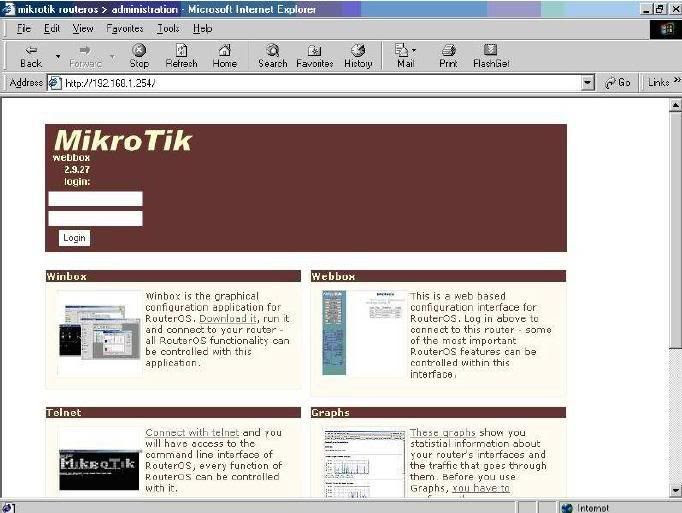
Task: Click the username login field
Action: pos(95,199)
